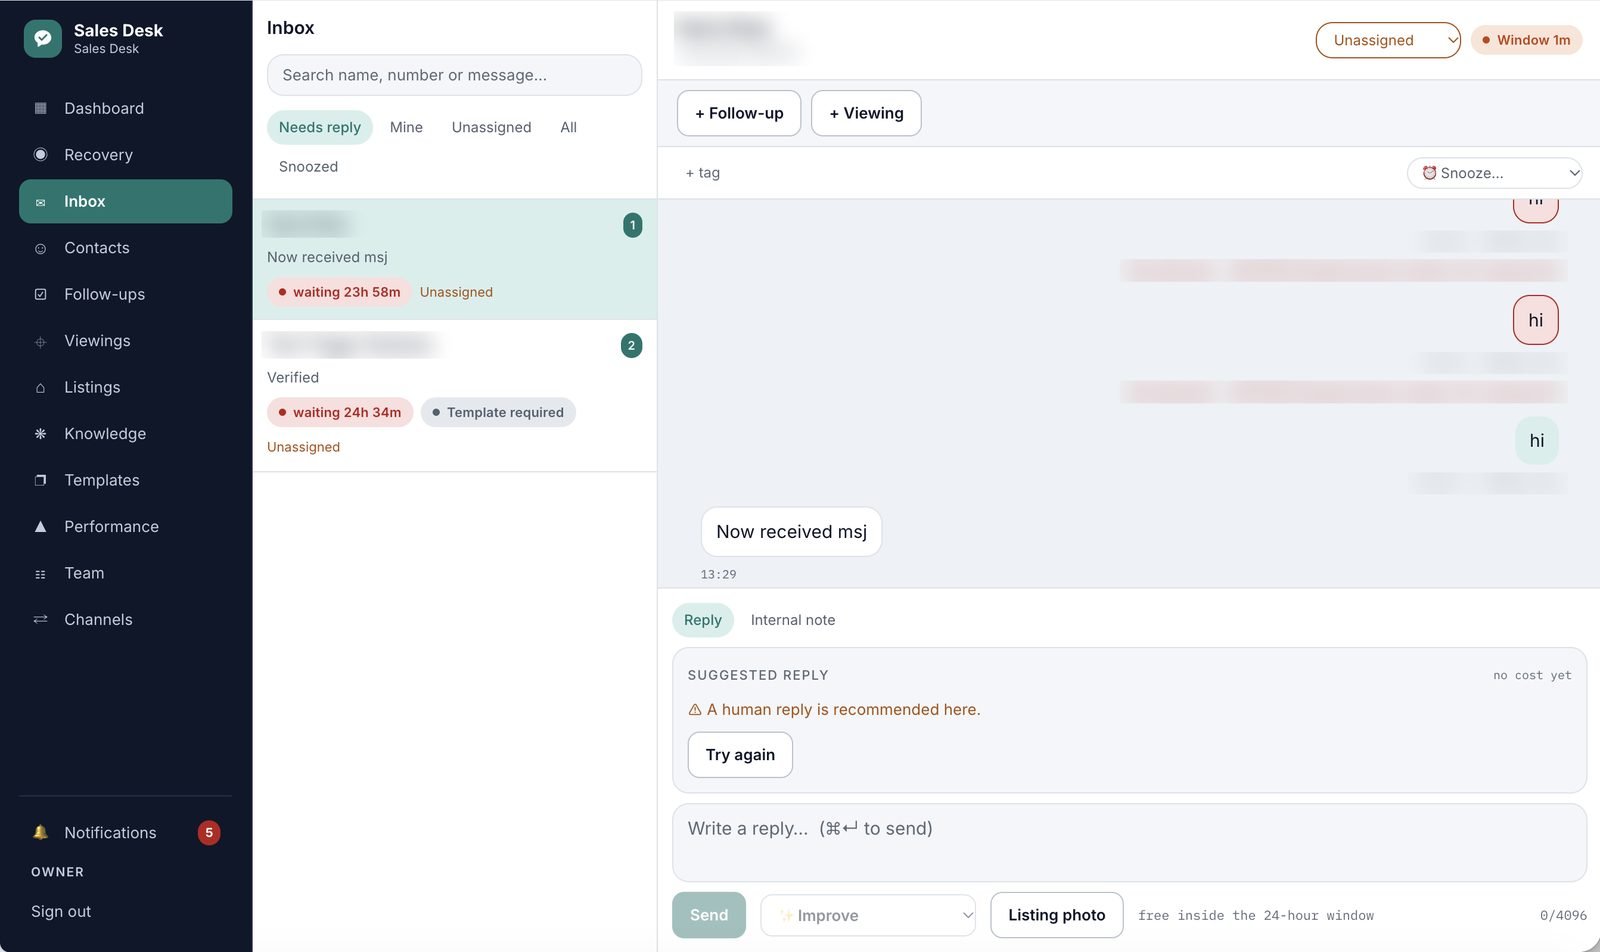Focus the search name or number field
Image resolution: width=1600 pixels, height=952 pixels.
(x=454, y=75)
